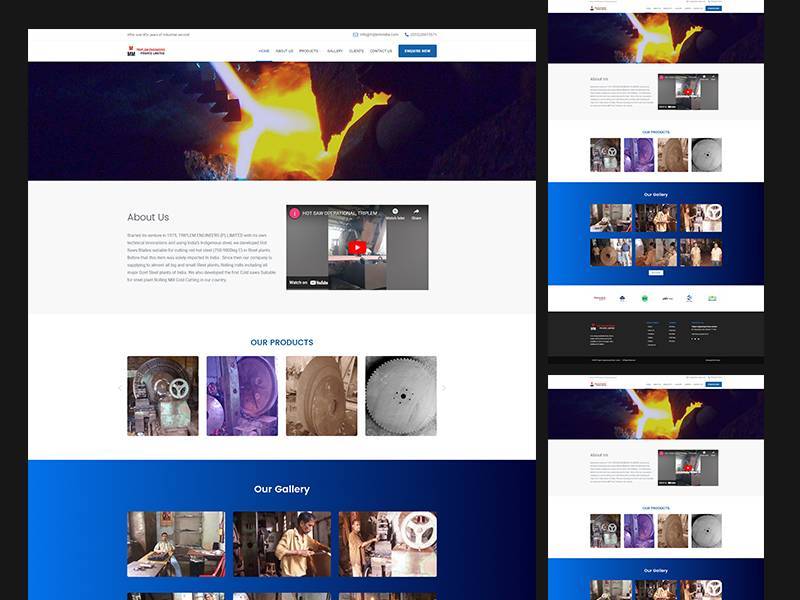Click the ENQUIRE NOW button on the large page
800x600 pixels.
pos(417,51)
